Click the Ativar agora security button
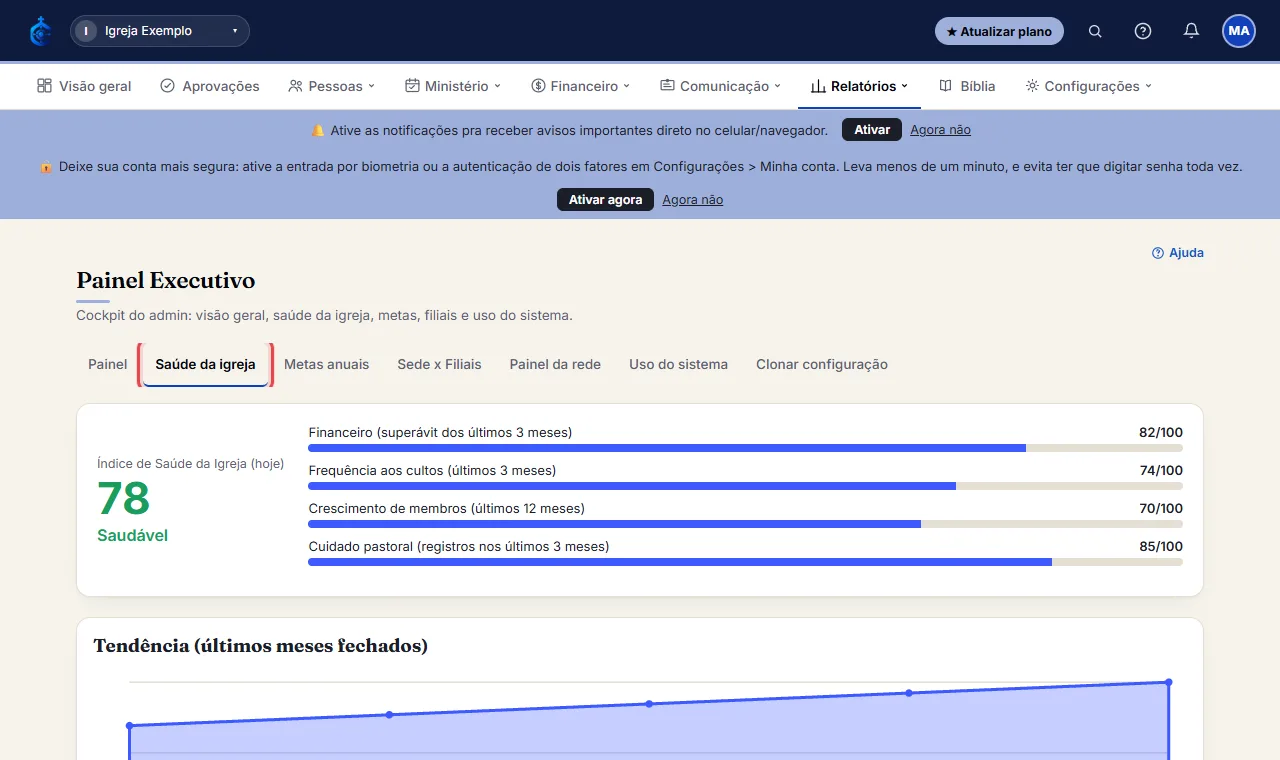Screen dimensions: 1280x760 [x=605, y=200]
